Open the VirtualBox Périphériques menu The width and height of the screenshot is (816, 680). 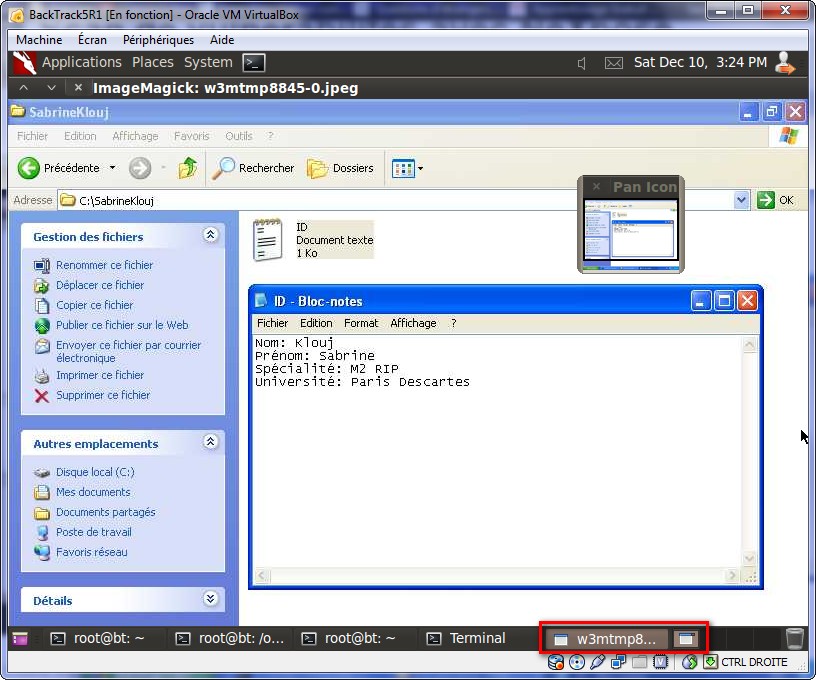tap(158, 40)
